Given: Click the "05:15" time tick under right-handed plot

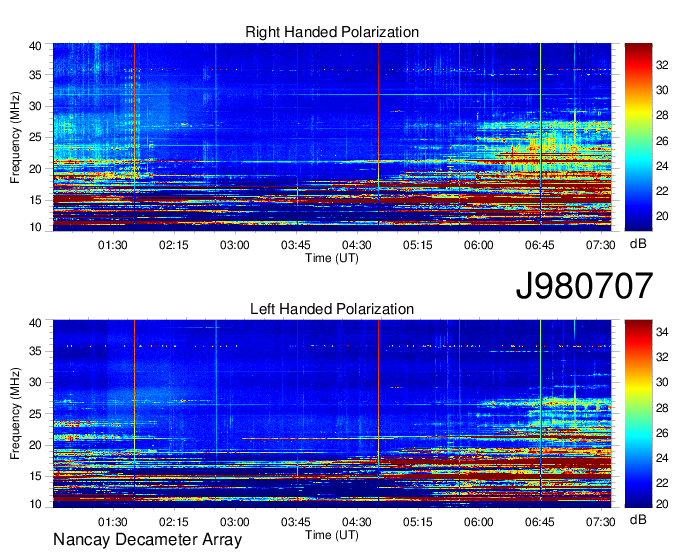Looking at the screenshot, I should point(418,245).
